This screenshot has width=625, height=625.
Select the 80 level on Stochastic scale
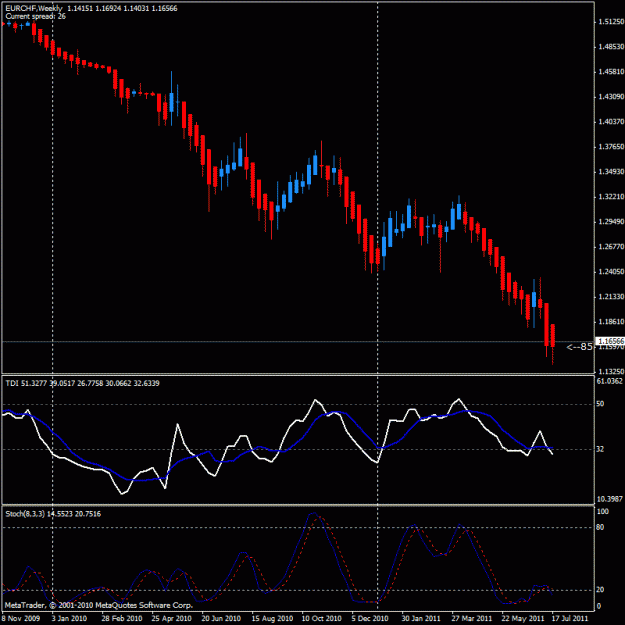pyautogui.click(x=600, y=527)
